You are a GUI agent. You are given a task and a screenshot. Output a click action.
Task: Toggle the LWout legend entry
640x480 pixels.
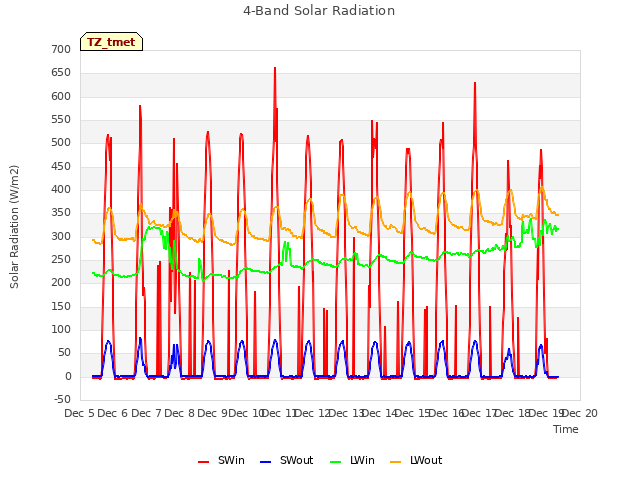[416, 460]
